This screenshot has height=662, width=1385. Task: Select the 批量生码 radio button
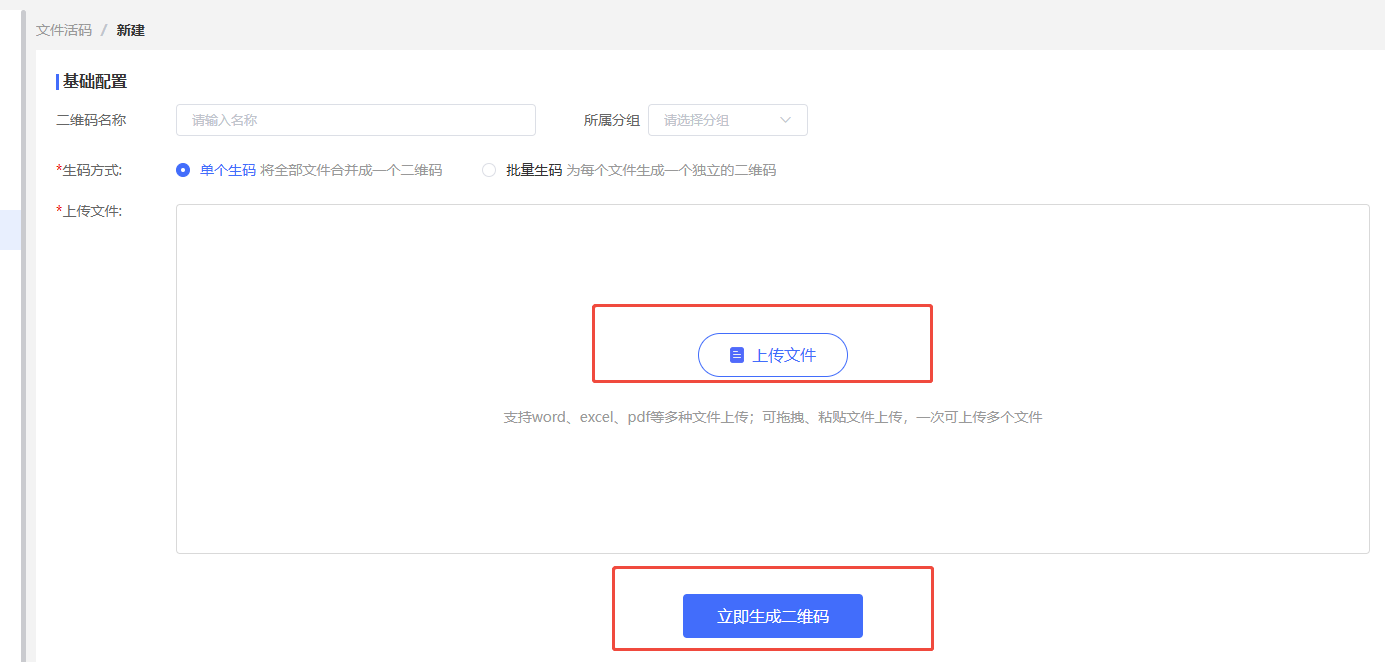click(x=489, y=170)
